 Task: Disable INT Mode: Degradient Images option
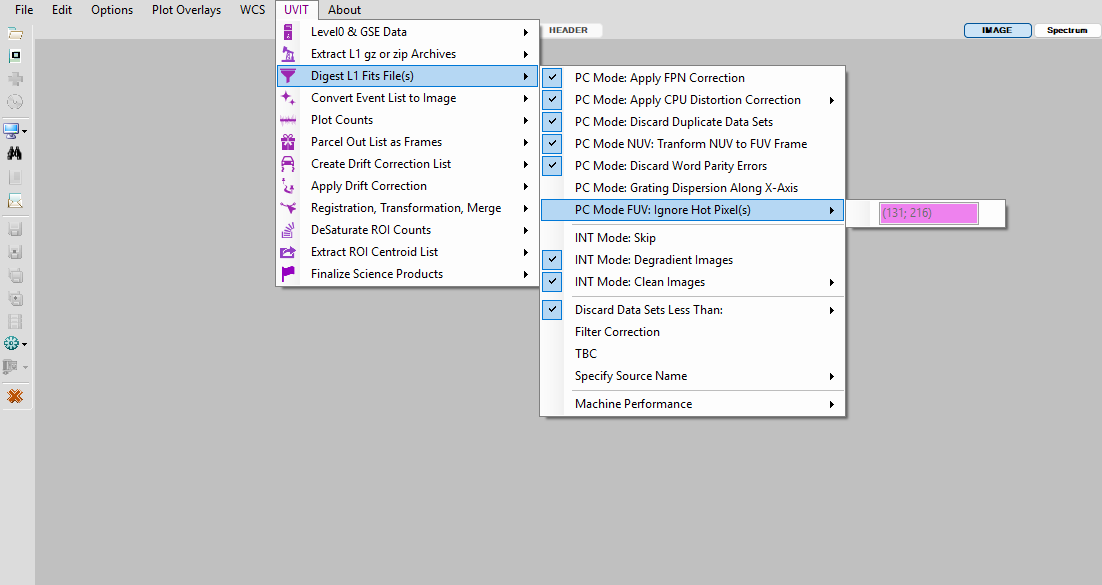[553, 260]
